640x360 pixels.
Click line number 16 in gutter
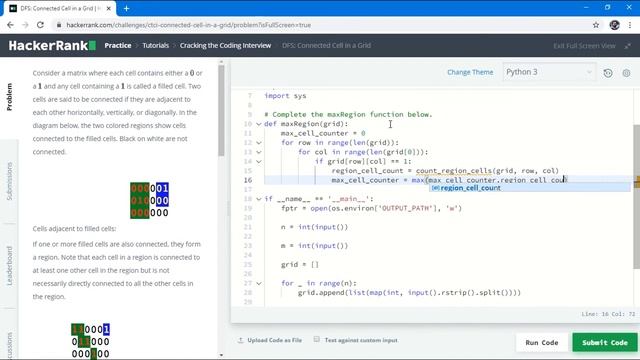[248, 180]
